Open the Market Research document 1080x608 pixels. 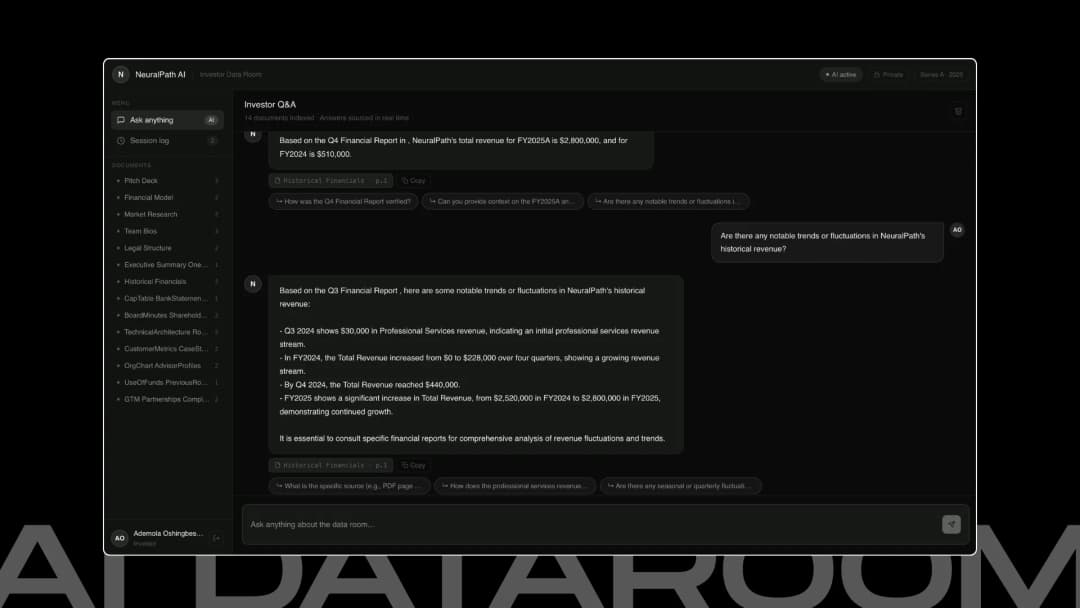click(167, 214)
